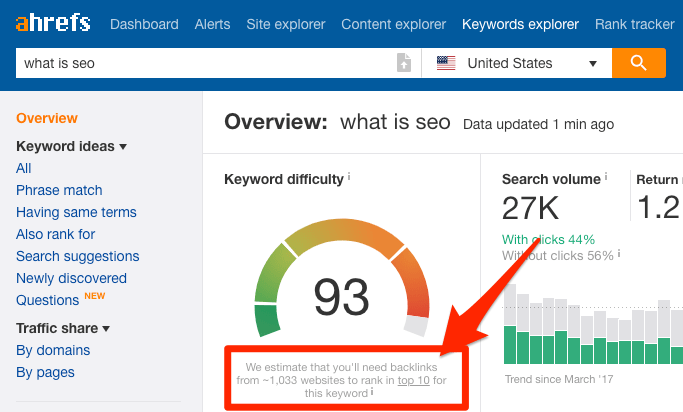Click info icon beside Keyword difficulty

click(x=349, y=178)
